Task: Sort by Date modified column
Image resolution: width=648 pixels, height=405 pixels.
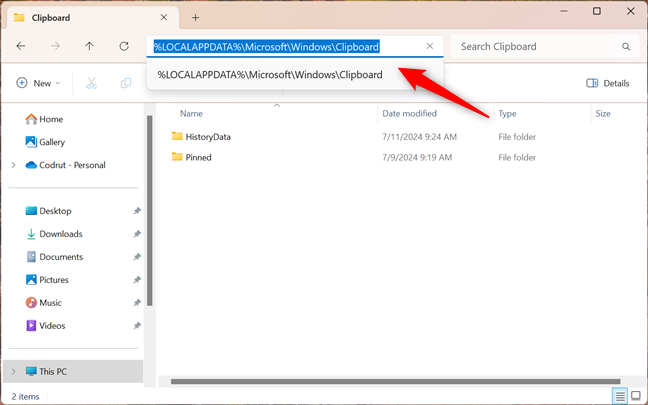Action: 409,114
